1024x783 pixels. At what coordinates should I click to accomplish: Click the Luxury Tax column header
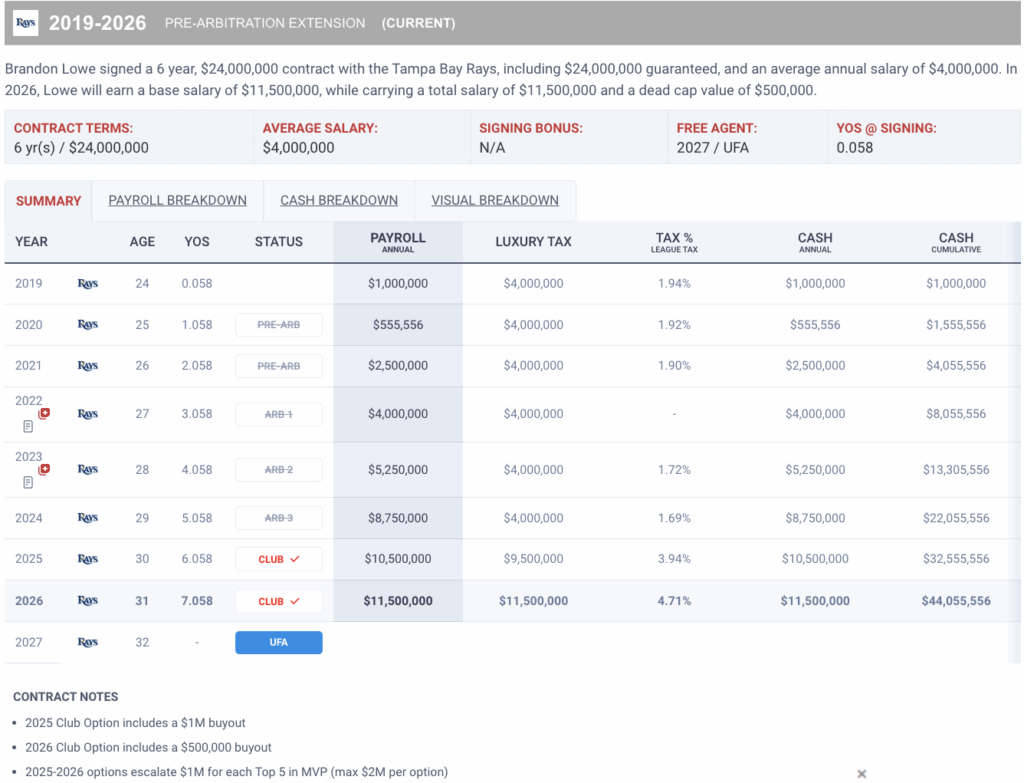533,242
